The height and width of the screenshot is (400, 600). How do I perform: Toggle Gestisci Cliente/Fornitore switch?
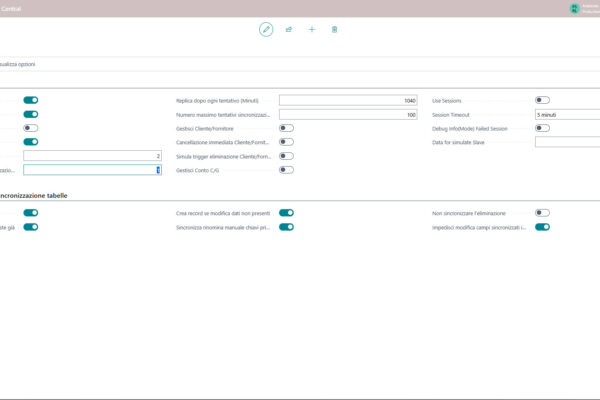click(x=286, y=128)
